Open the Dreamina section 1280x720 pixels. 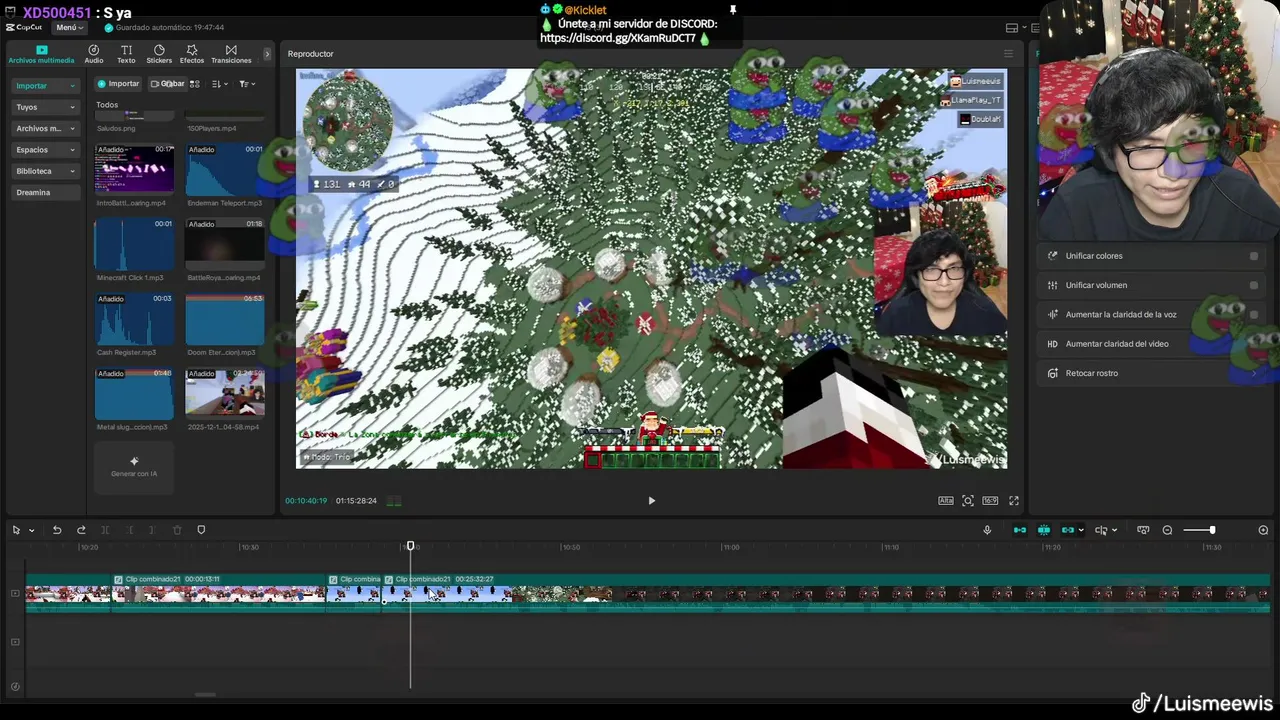(x=45, y=192)
